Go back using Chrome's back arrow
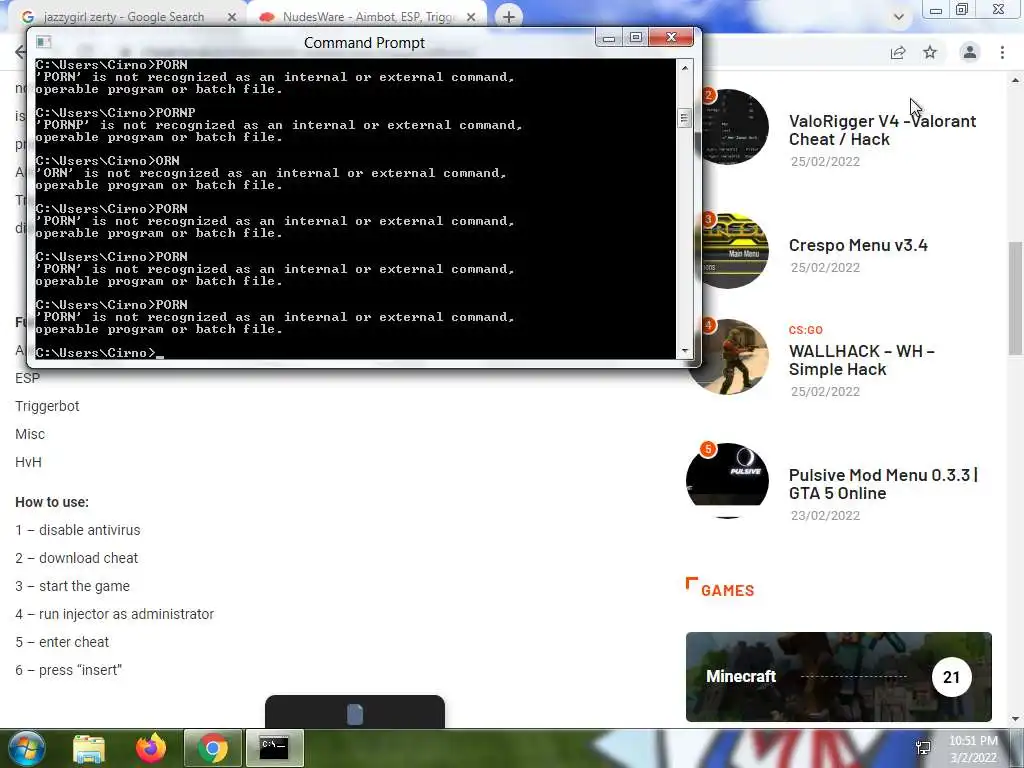1024x768 pixels. 20,52
